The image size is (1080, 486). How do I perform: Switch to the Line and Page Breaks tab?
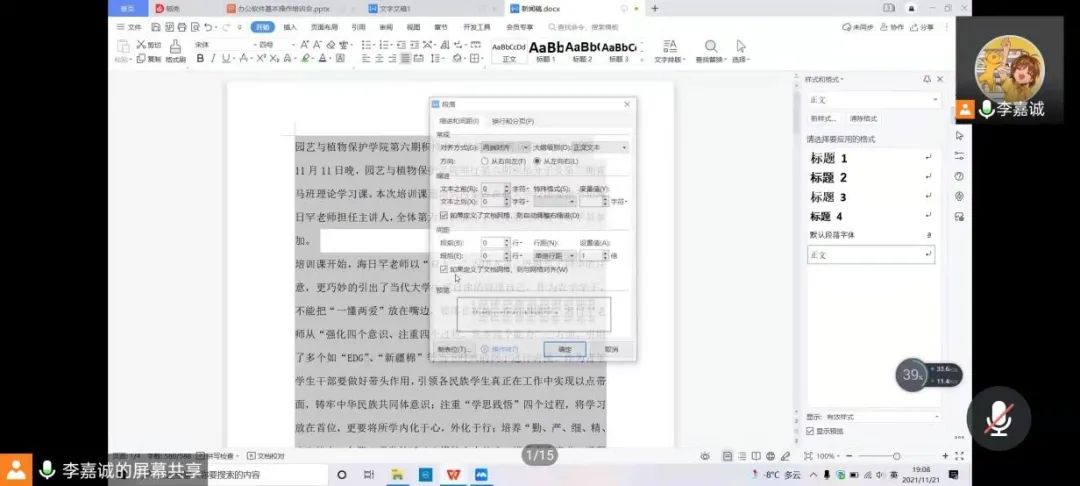[x=513, y=121]
